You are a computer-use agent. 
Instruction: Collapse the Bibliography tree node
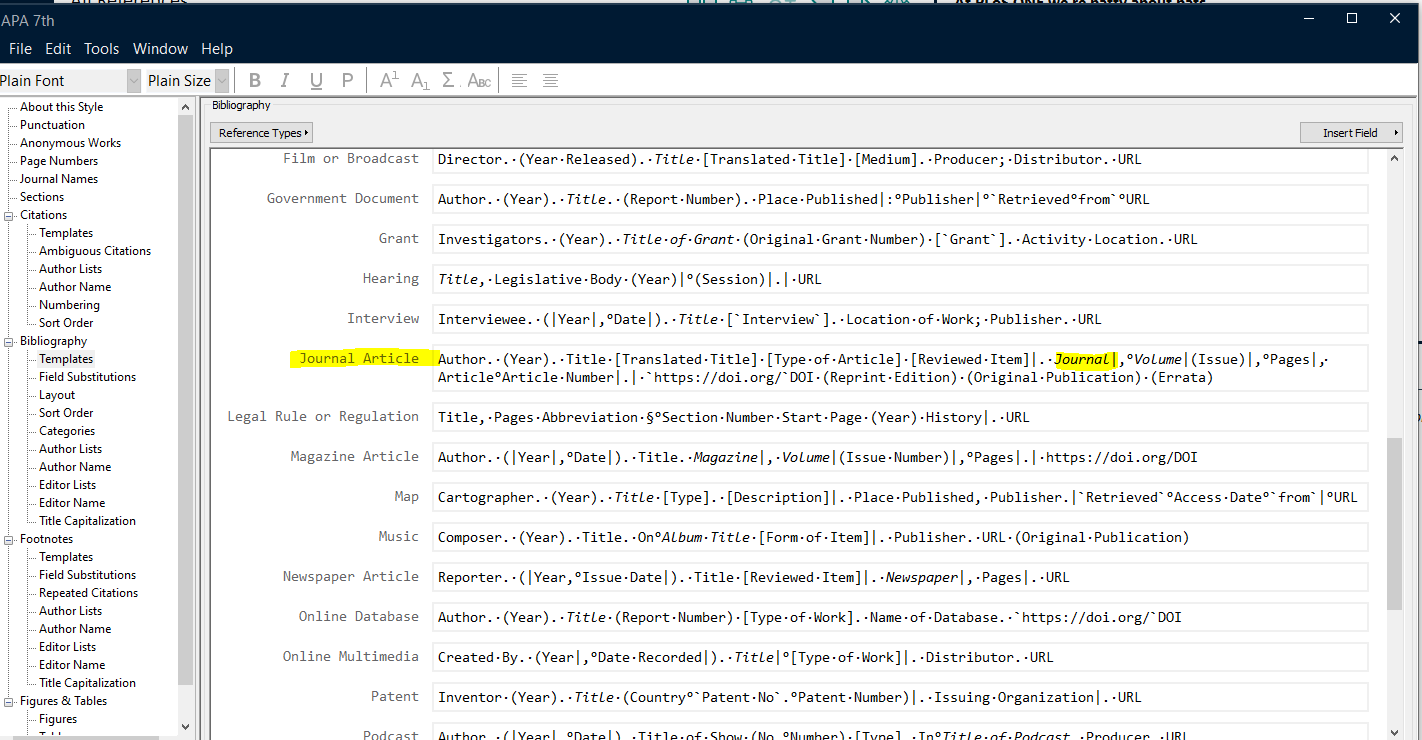tap(10, 341)
